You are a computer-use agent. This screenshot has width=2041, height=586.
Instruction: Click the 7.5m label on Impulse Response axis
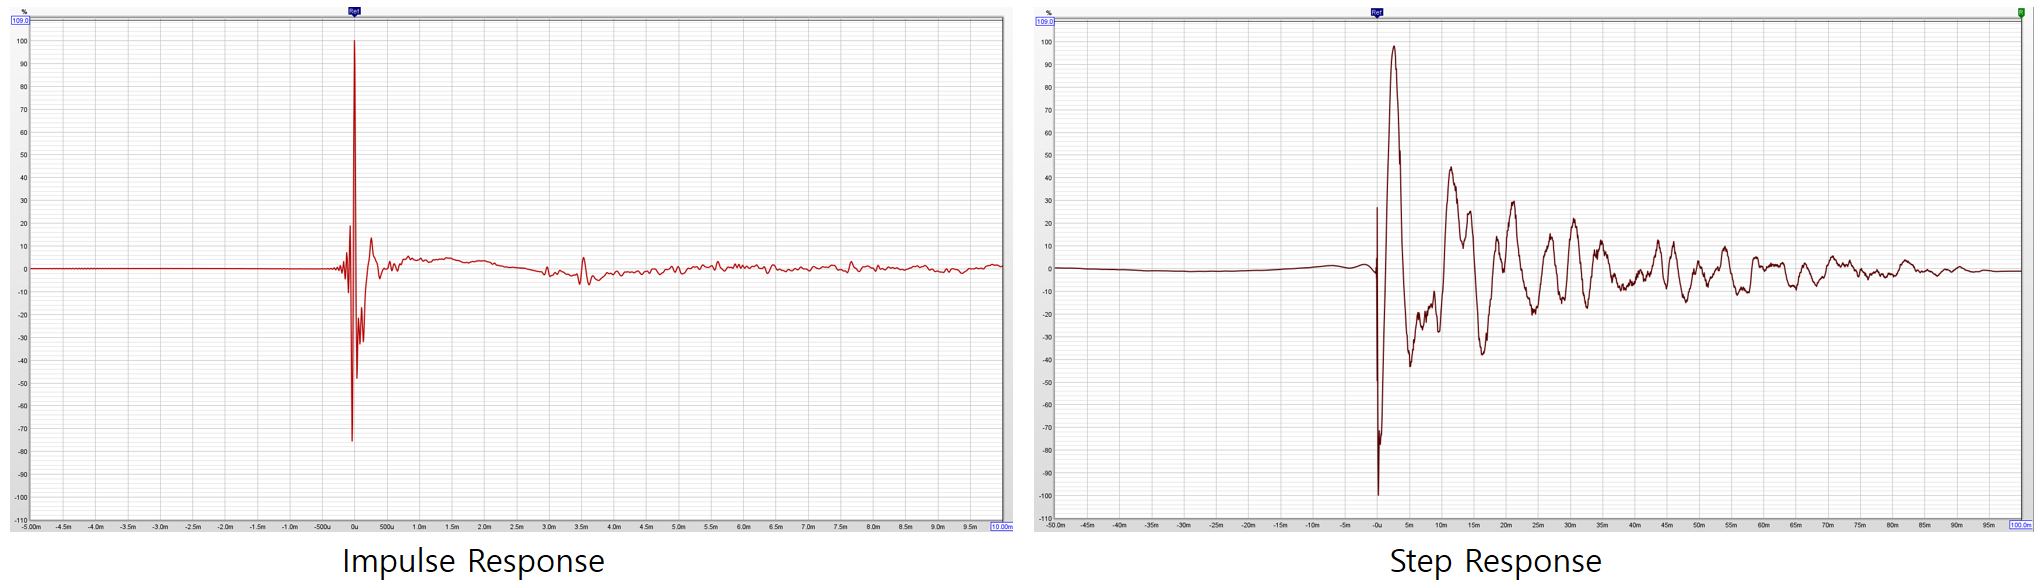pos(840,526)
